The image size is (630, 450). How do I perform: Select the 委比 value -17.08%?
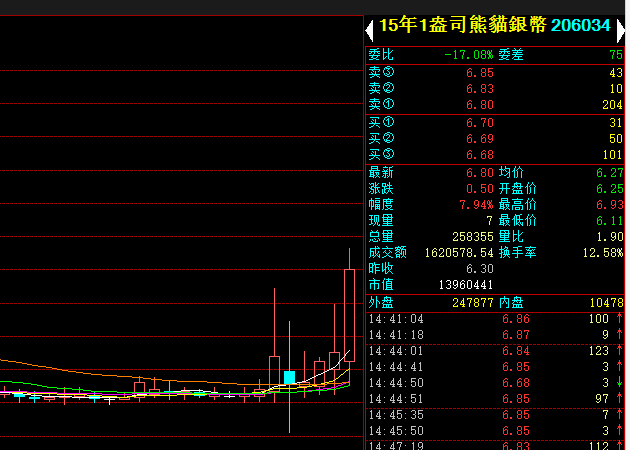pos(469,55)
